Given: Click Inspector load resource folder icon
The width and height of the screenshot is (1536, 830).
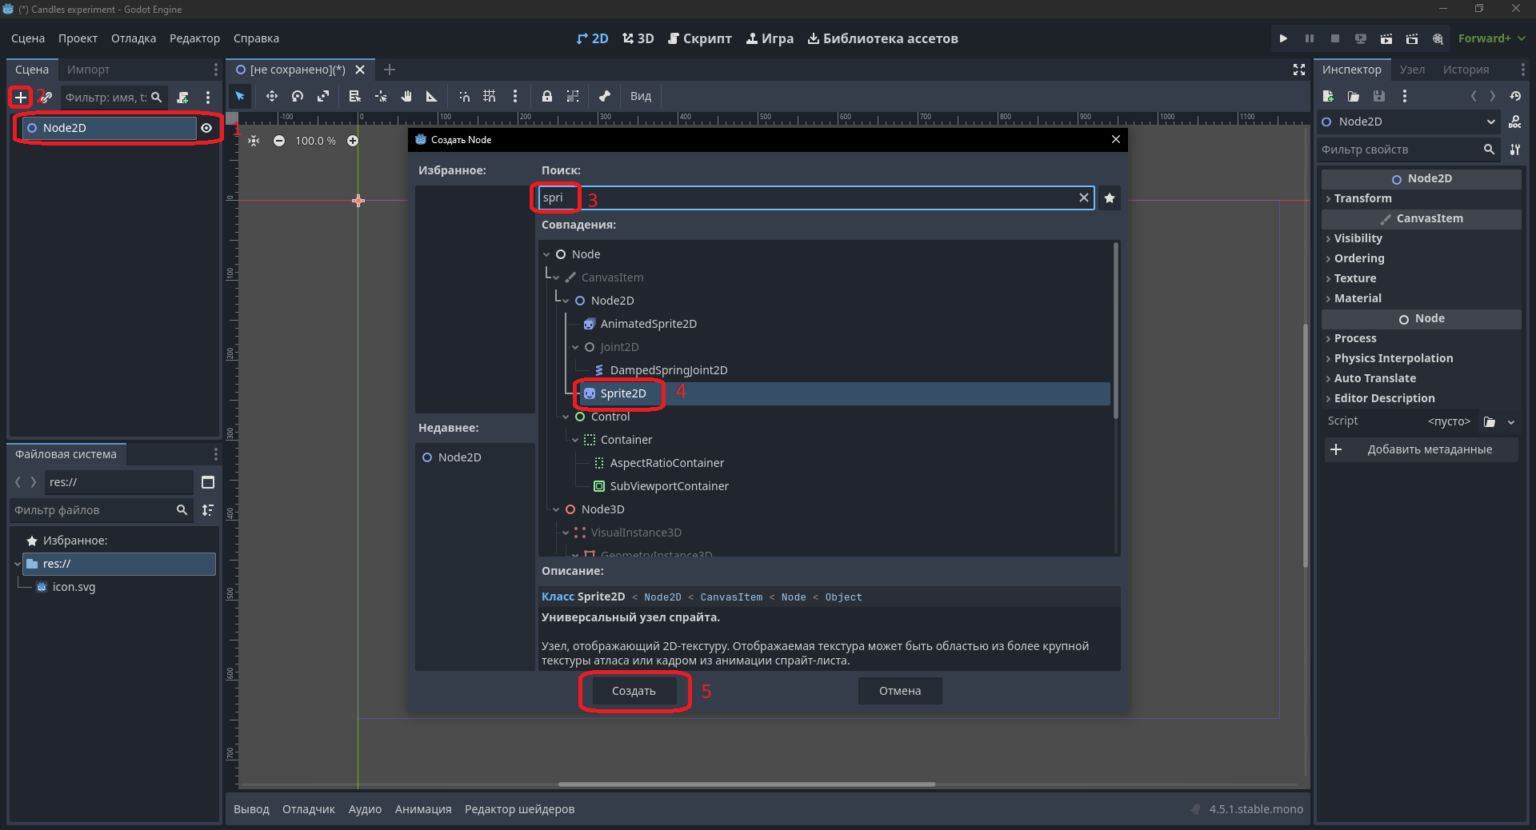Looking at the screenshot, I should tap(1353, 96).
